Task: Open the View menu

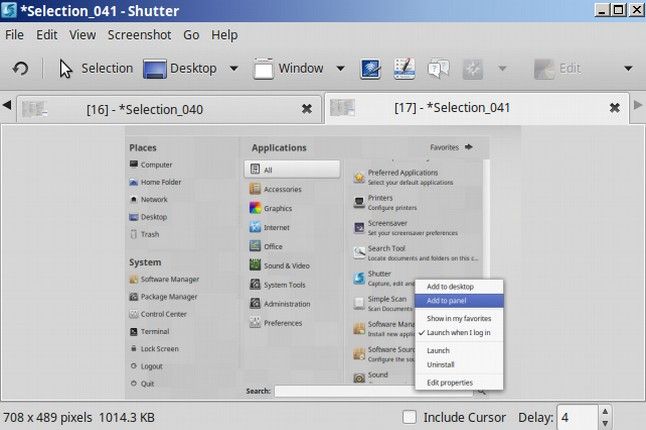Action: click(x=82, y=35)
